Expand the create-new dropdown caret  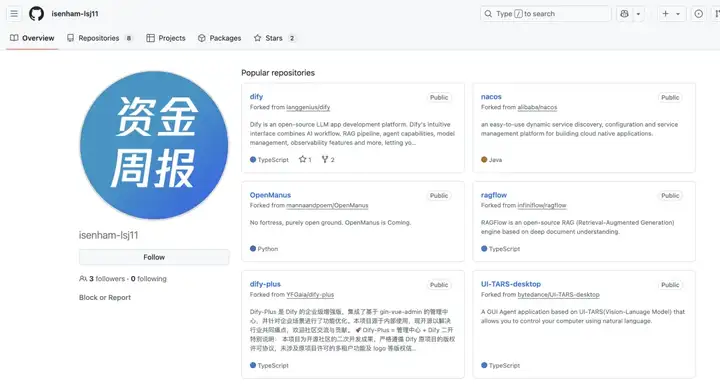(x=678, y=14)
